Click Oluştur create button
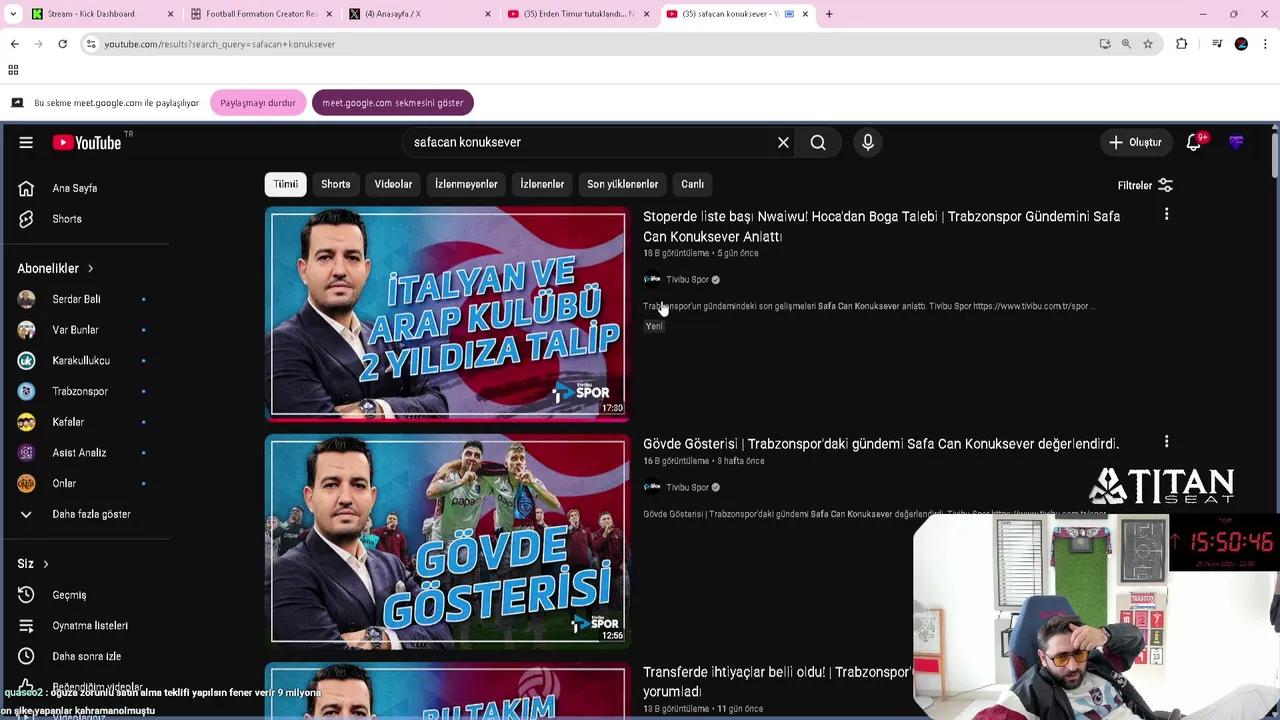 pos(1135,143)
